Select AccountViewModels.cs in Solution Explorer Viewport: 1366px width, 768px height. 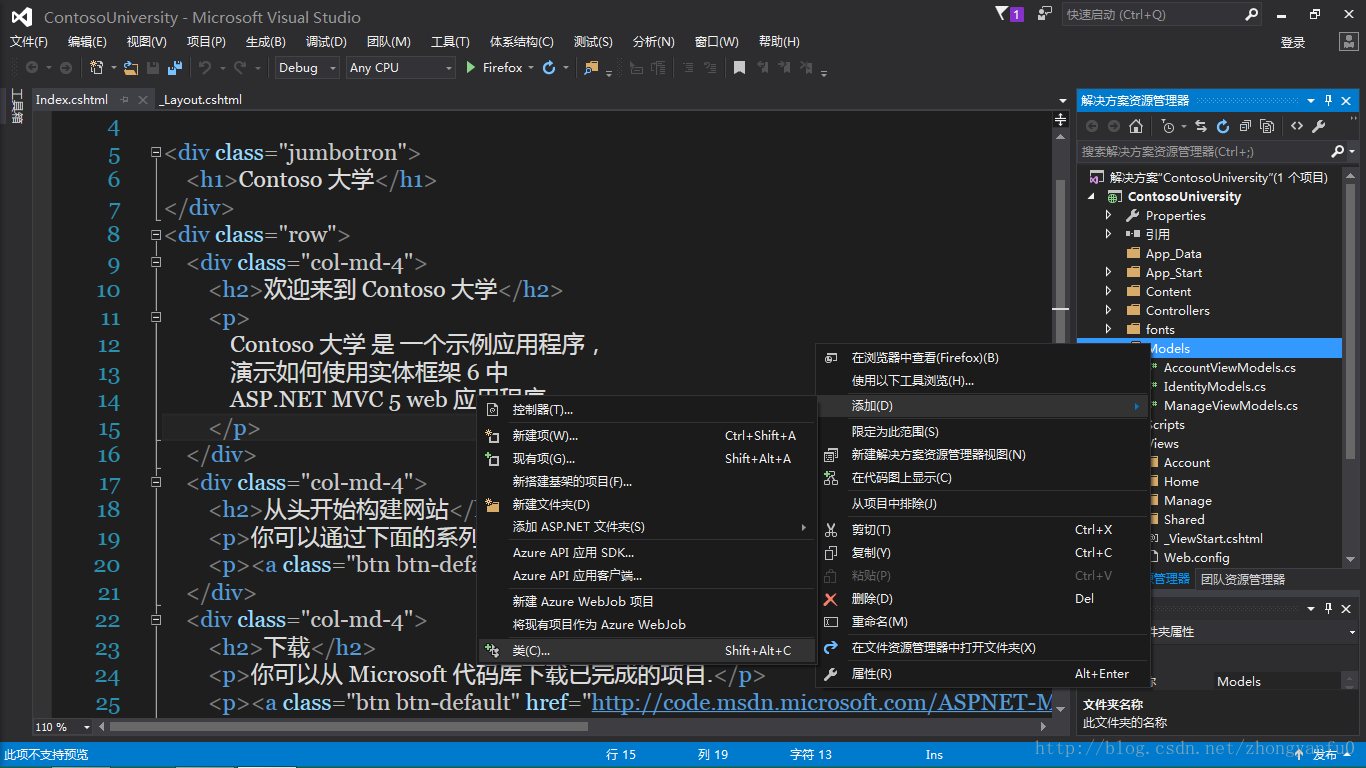[x=1229, y=367]
